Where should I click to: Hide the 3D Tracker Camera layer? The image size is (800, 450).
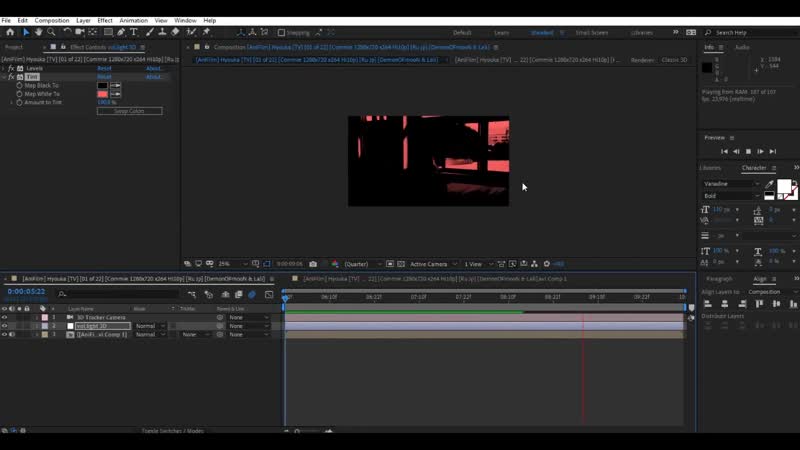point(5,317)
